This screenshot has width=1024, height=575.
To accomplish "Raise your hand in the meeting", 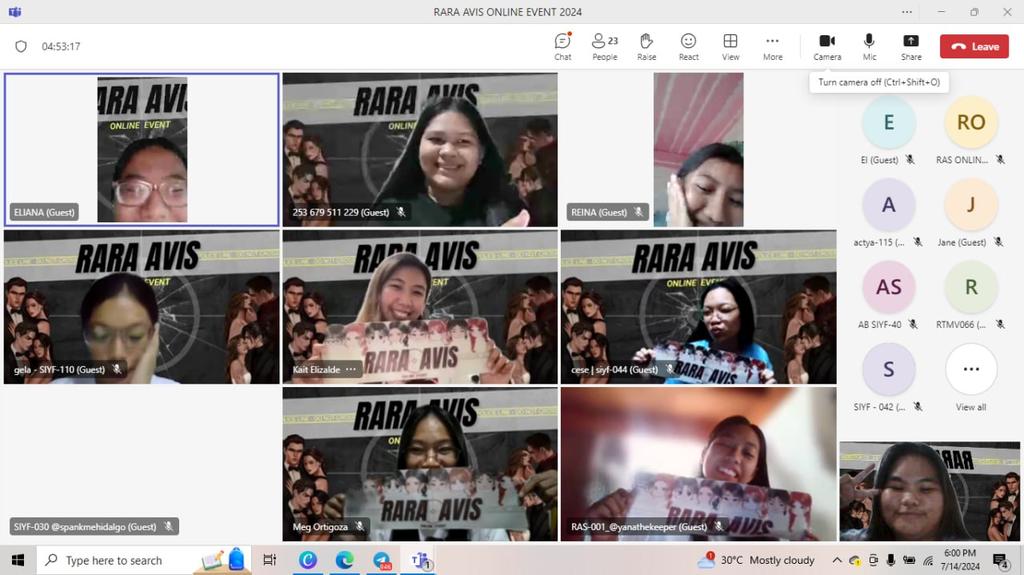I will point(647,46).
